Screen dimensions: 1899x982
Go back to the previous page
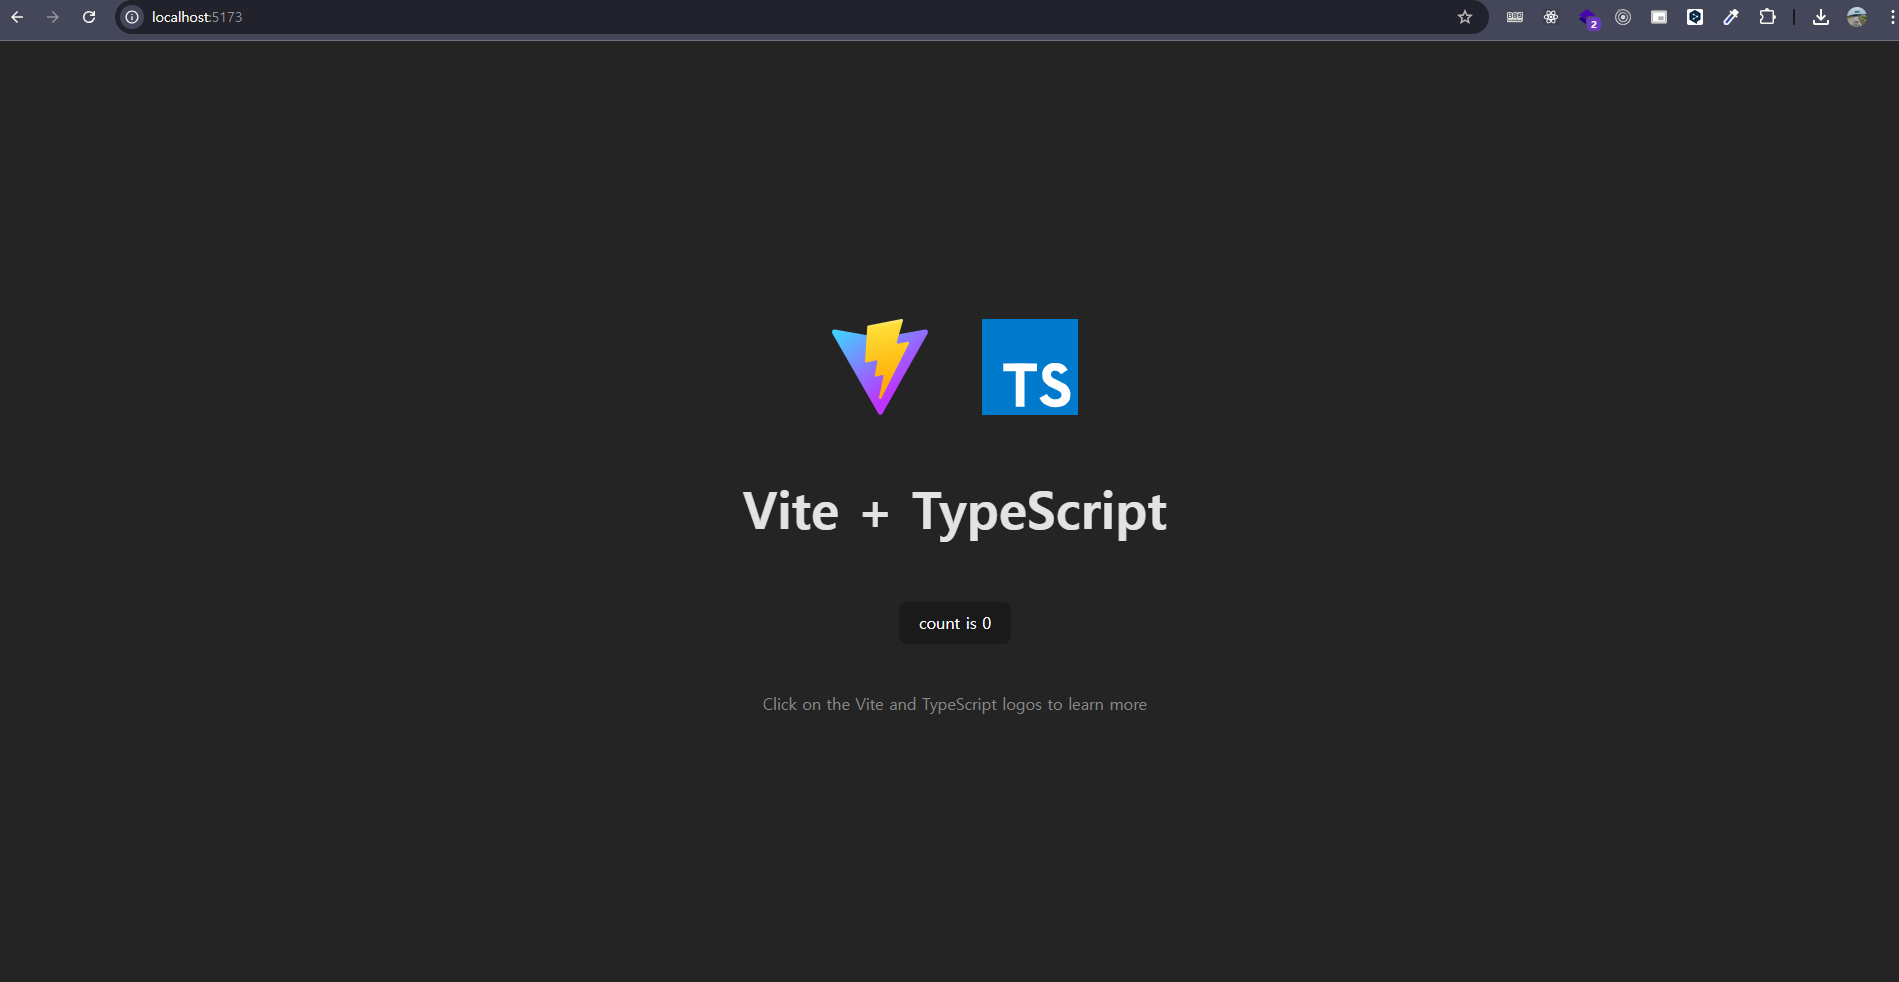point(17,17)
